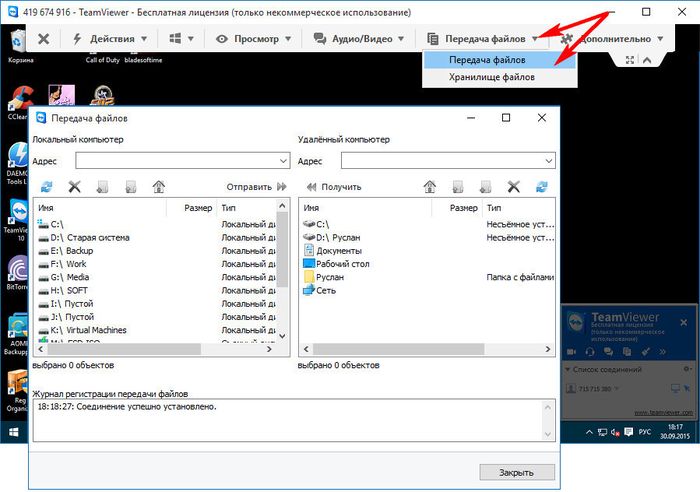Open the remote Windows Start button
Image resolution: width=700 pixels, height=492 pixels.
14,432
